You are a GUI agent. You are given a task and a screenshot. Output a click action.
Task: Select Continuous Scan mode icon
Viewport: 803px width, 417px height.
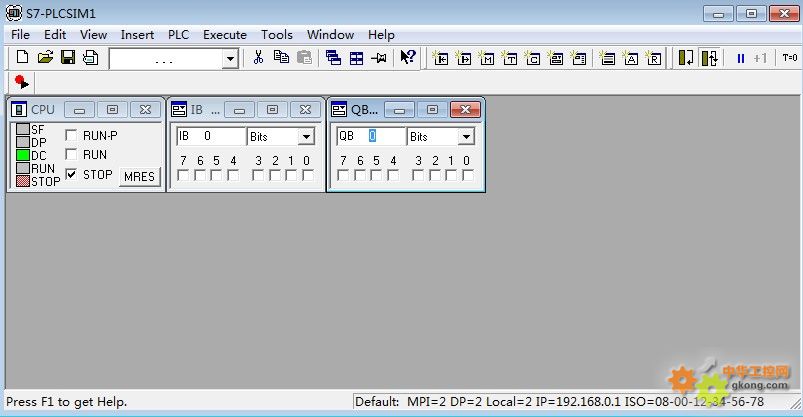[x=710, y=58]
